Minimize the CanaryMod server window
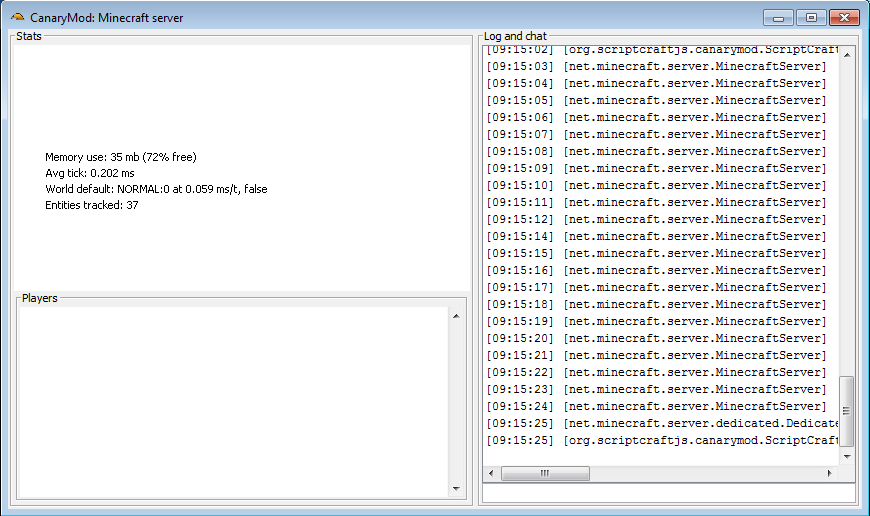Viewport: 870px width, 516px height. tap(778, 18)
